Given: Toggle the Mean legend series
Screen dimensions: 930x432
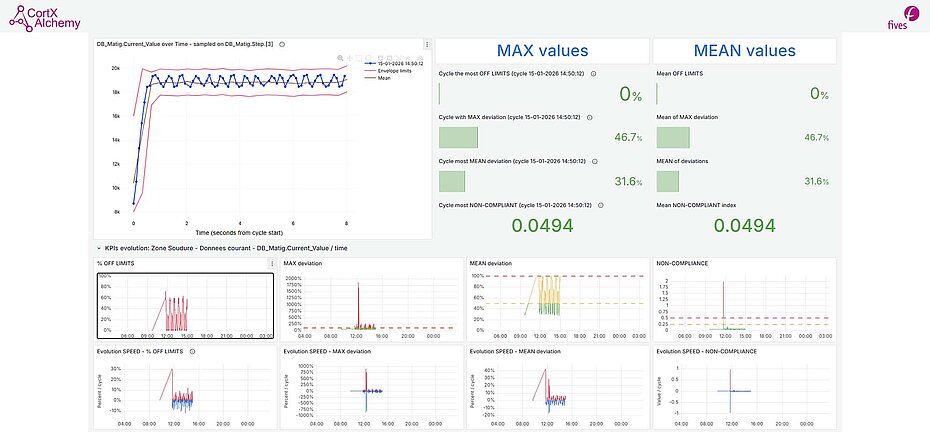Looking at the screenshot, I should [381, 79].
